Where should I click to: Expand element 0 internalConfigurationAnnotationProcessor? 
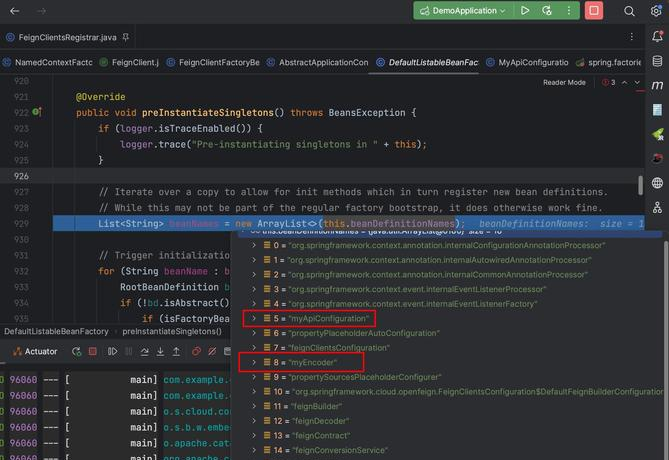[x=254, y=245]
